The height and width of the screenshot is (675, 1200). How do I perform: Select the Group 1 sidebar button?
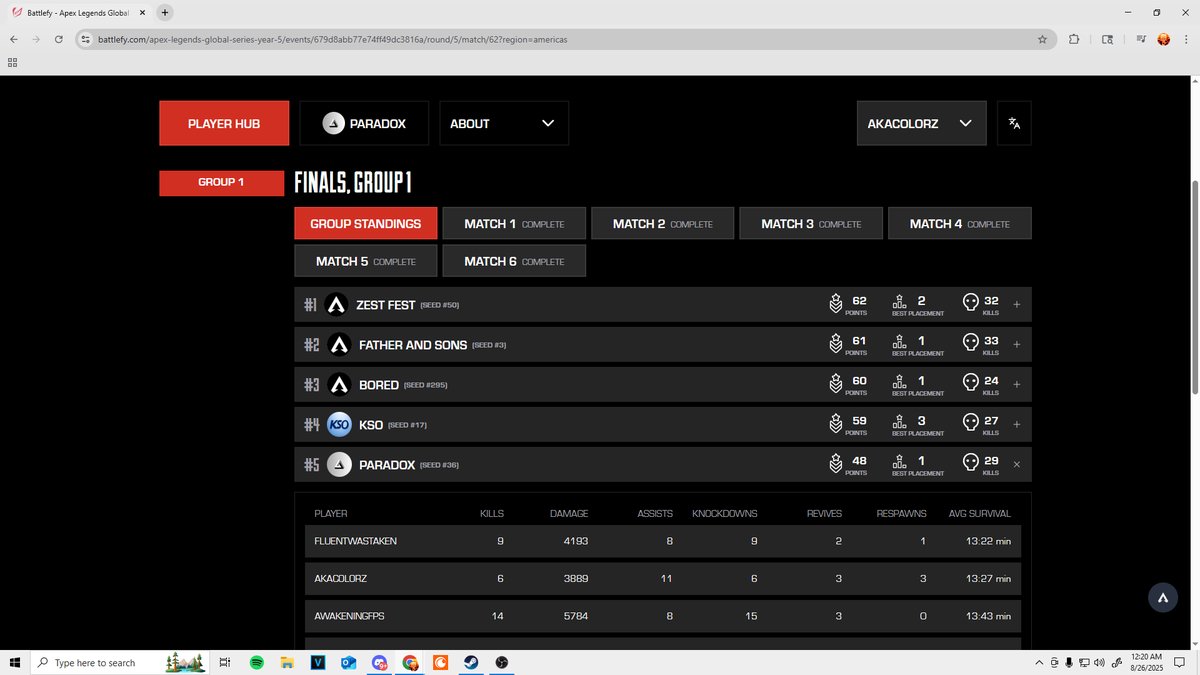tap(221, 183)
